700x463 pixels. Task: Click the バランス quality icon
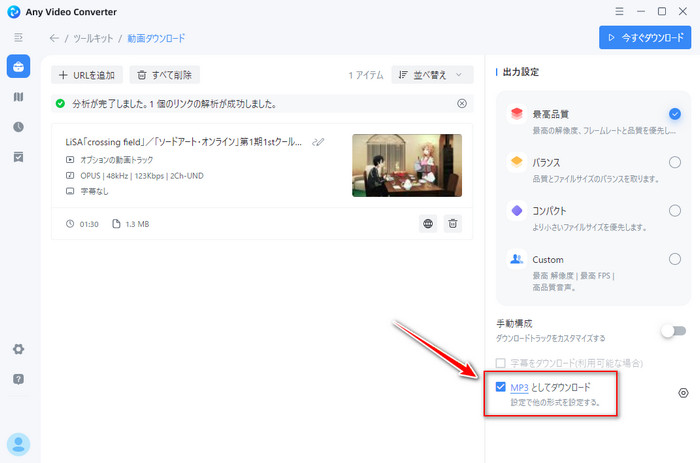pyautogui.click(x=517, y=162)
